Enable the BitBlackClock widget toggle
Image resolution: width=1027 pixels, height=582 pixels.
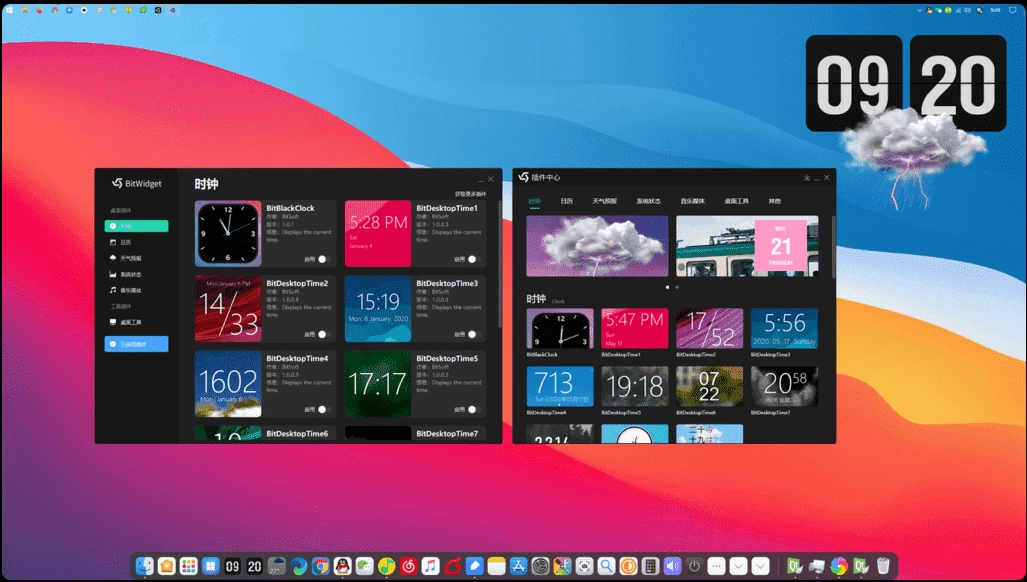[325, 259]
